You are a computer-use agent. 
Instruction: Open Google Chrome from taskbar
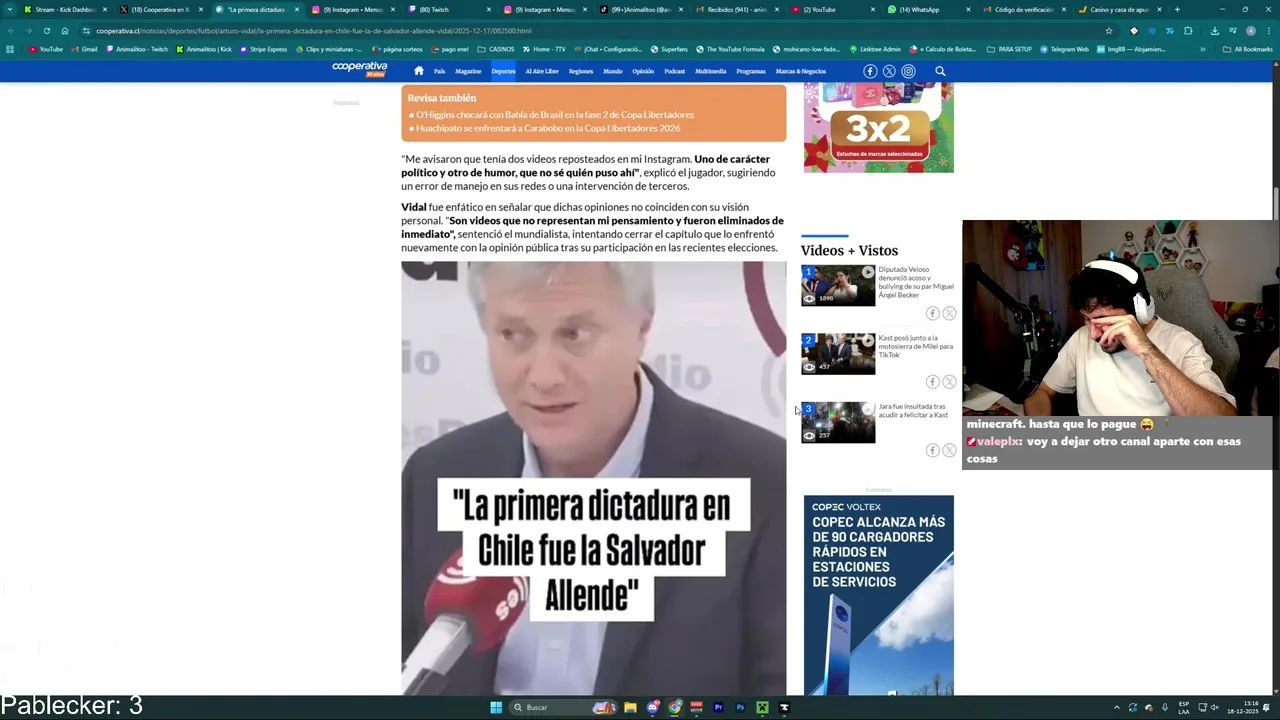click(675, 707)
